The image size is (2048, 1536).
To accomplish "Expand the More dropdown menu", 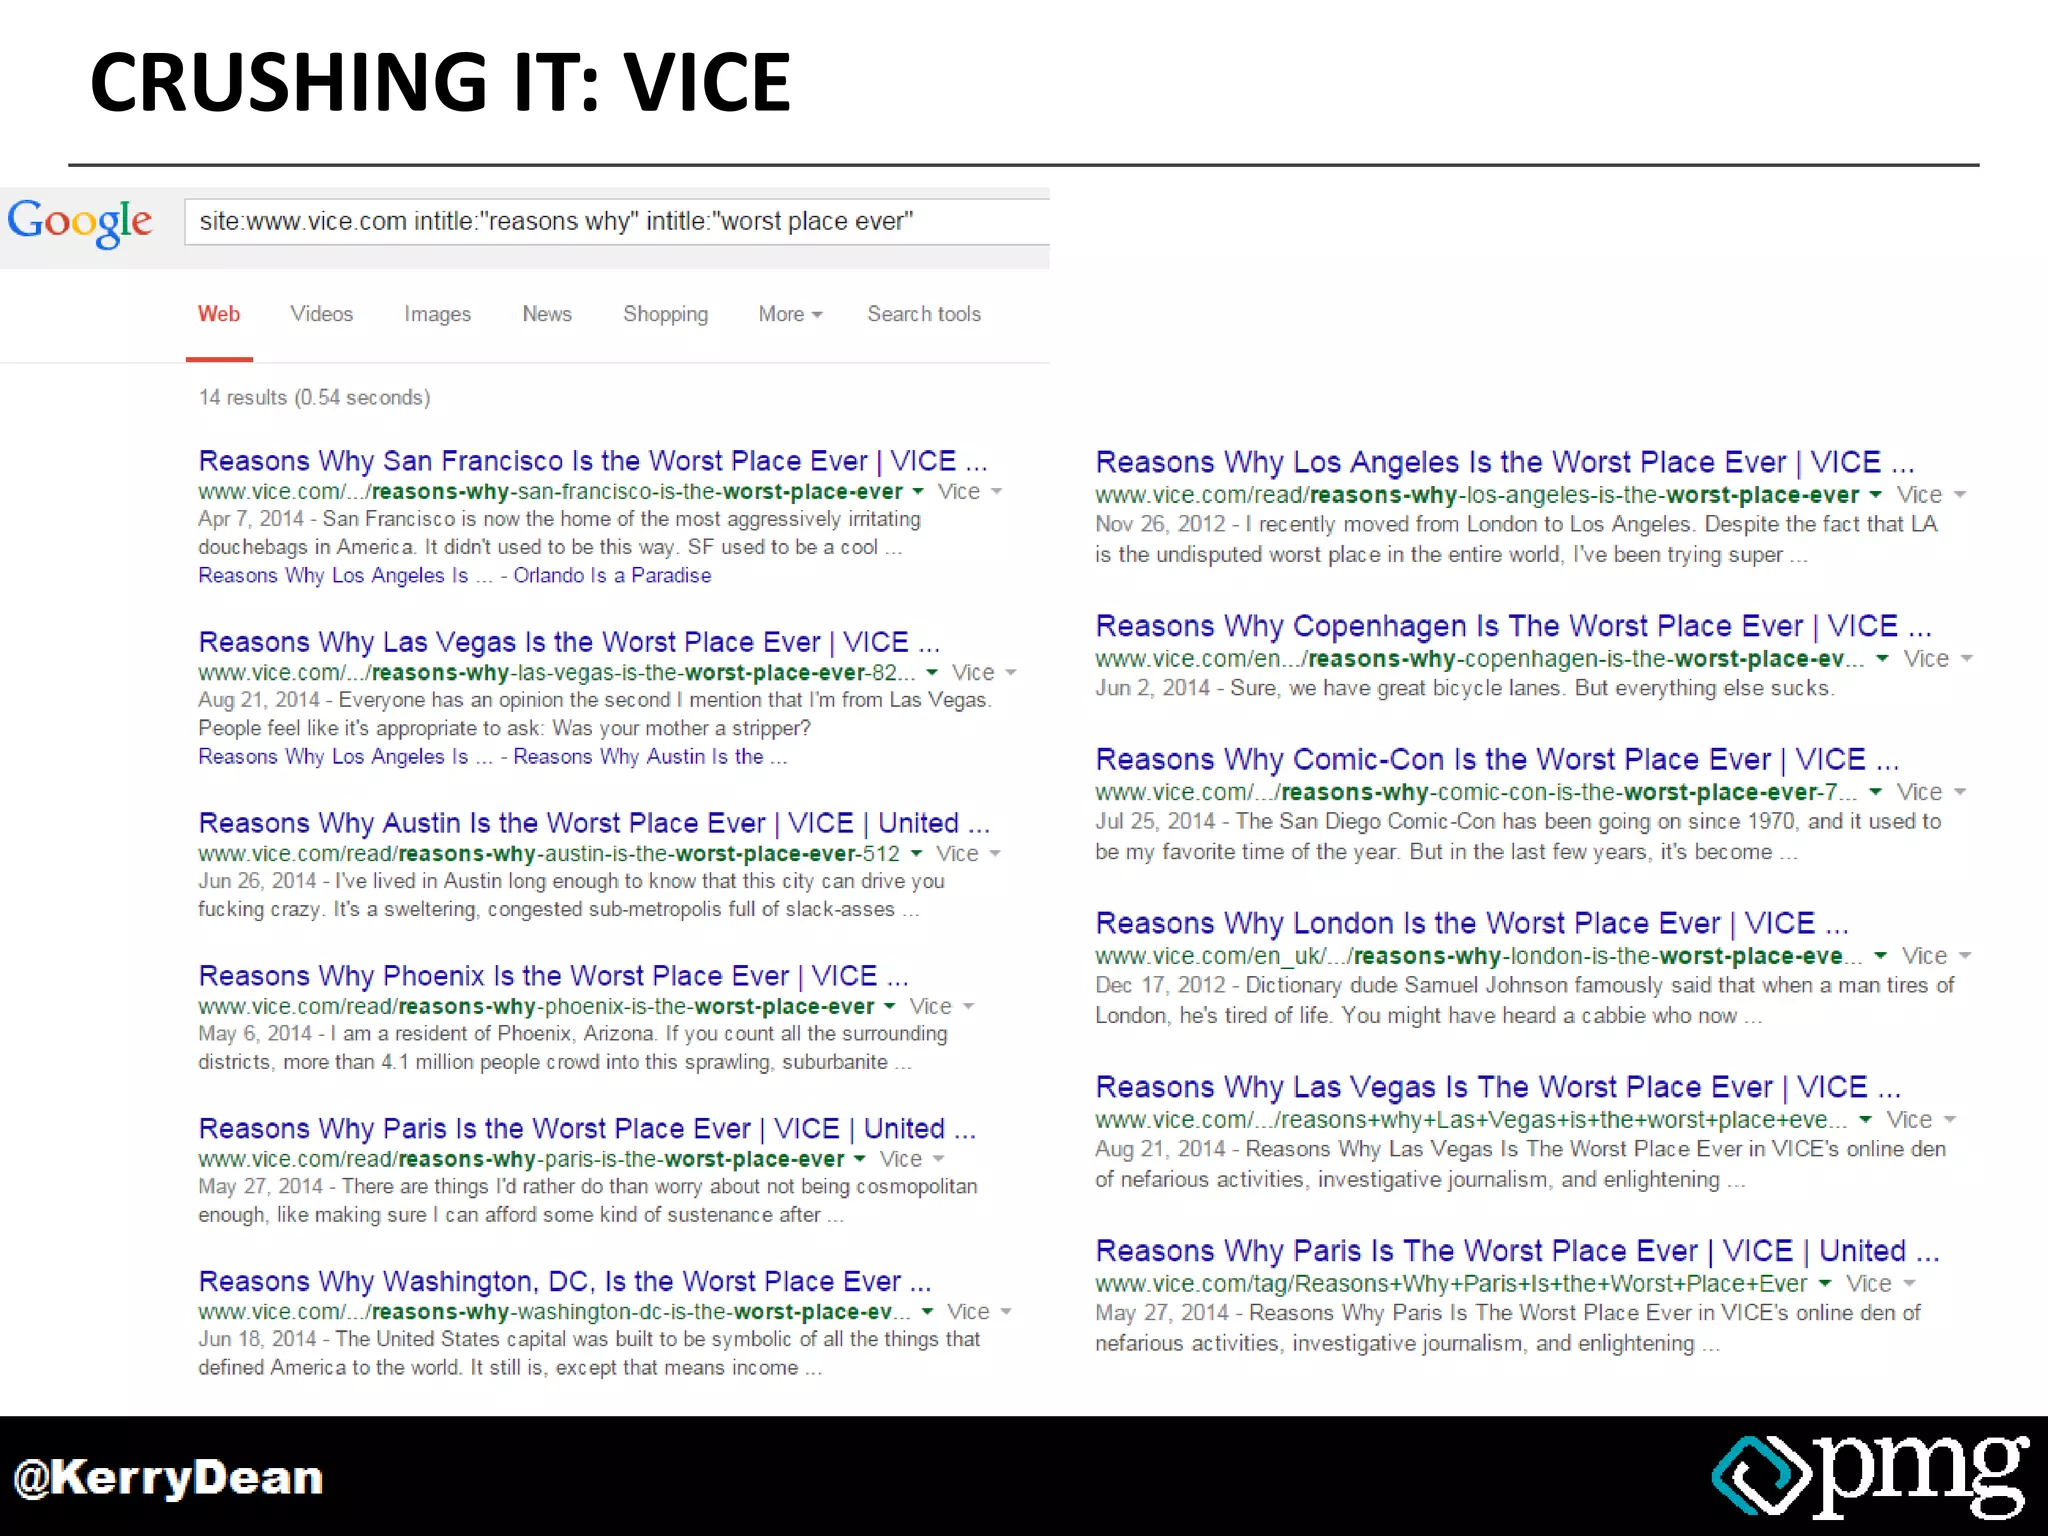I will click(x=790, y=314).
